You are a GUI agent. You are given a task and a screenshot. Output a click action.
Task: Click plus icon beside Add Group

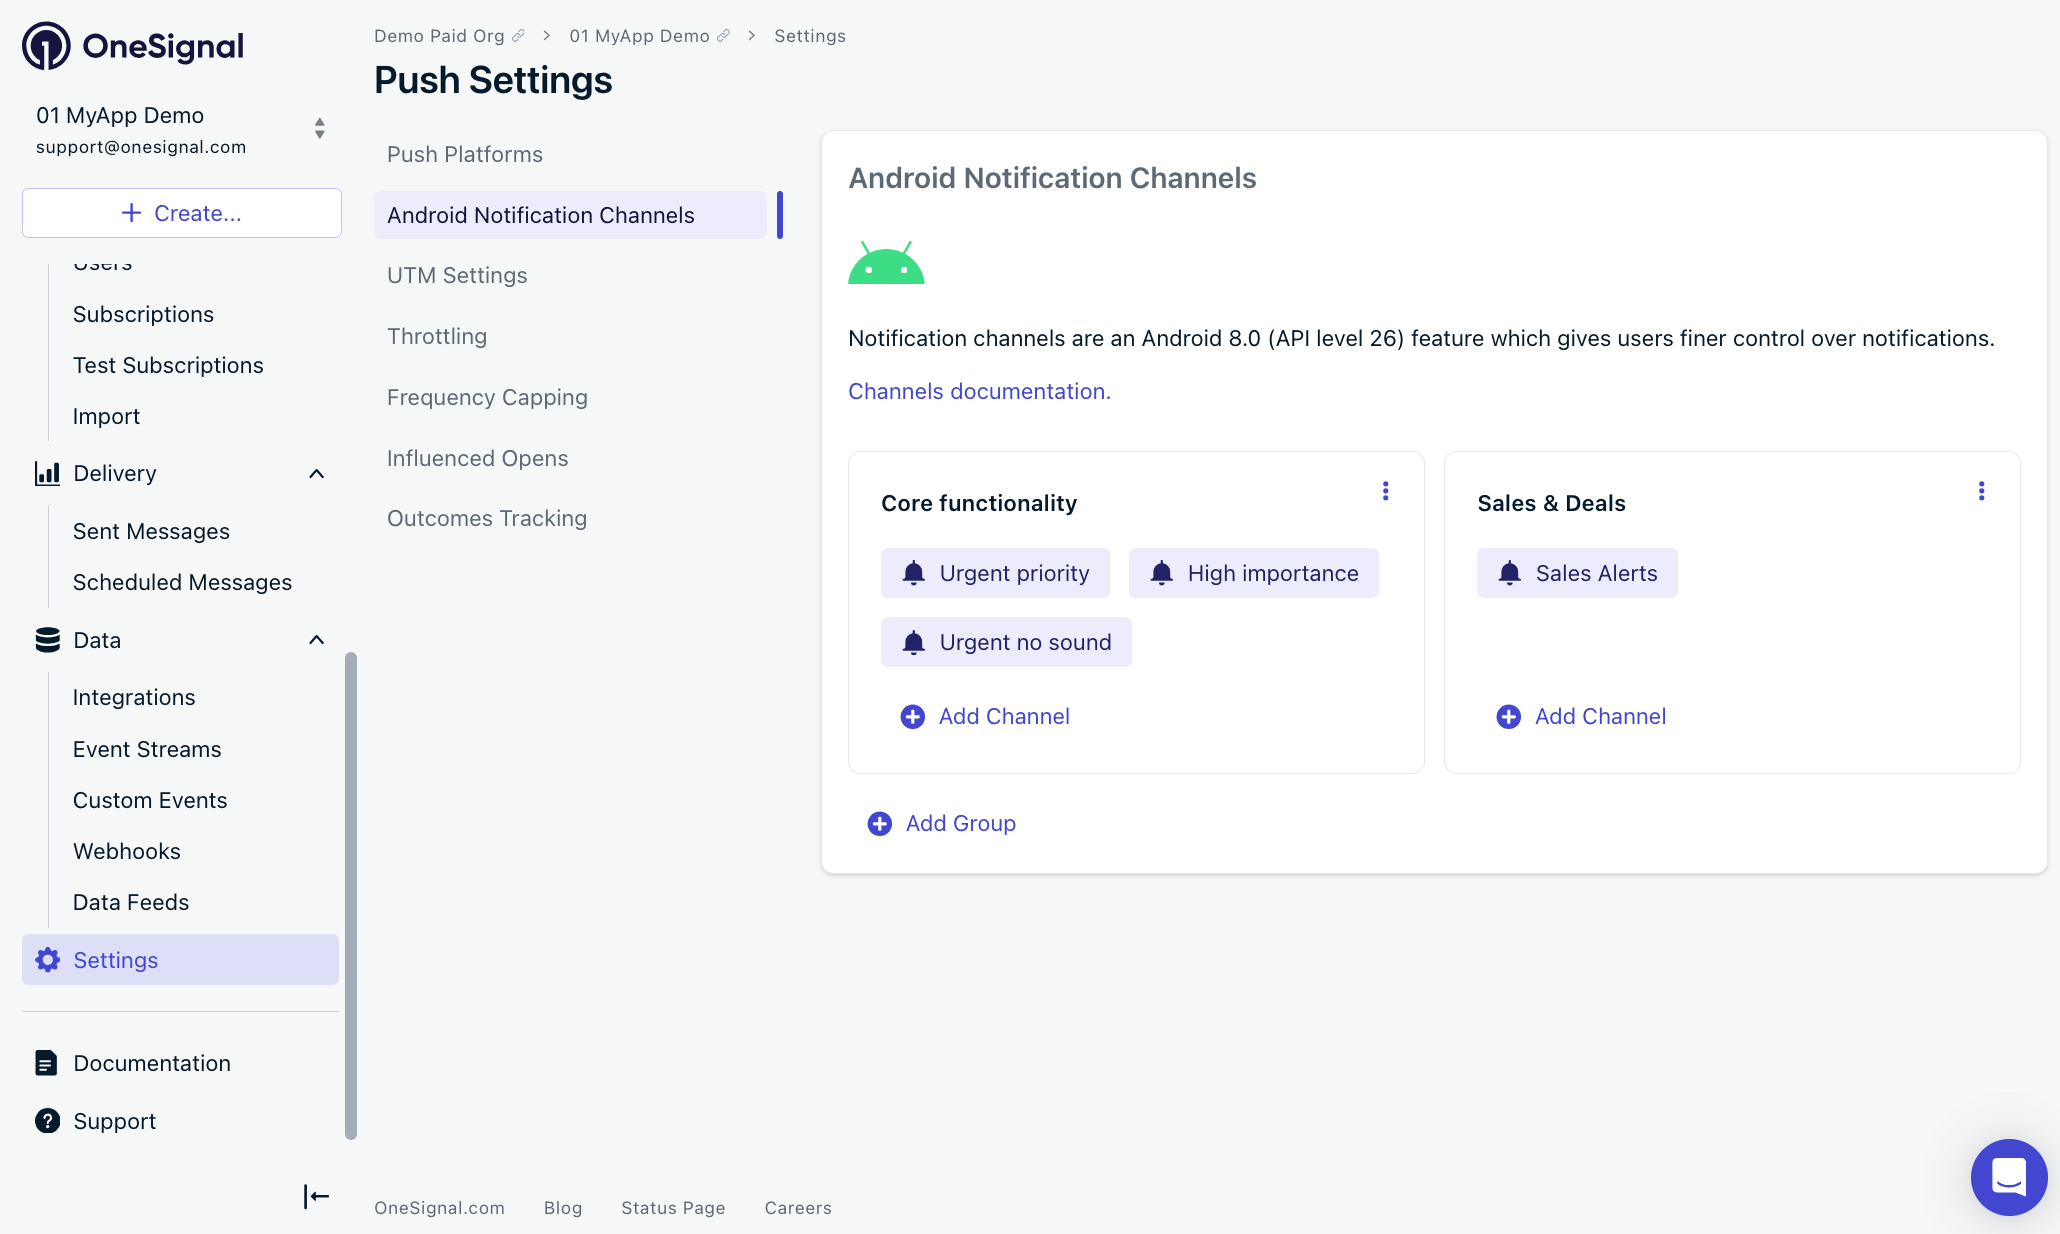[x=879, y=823]
